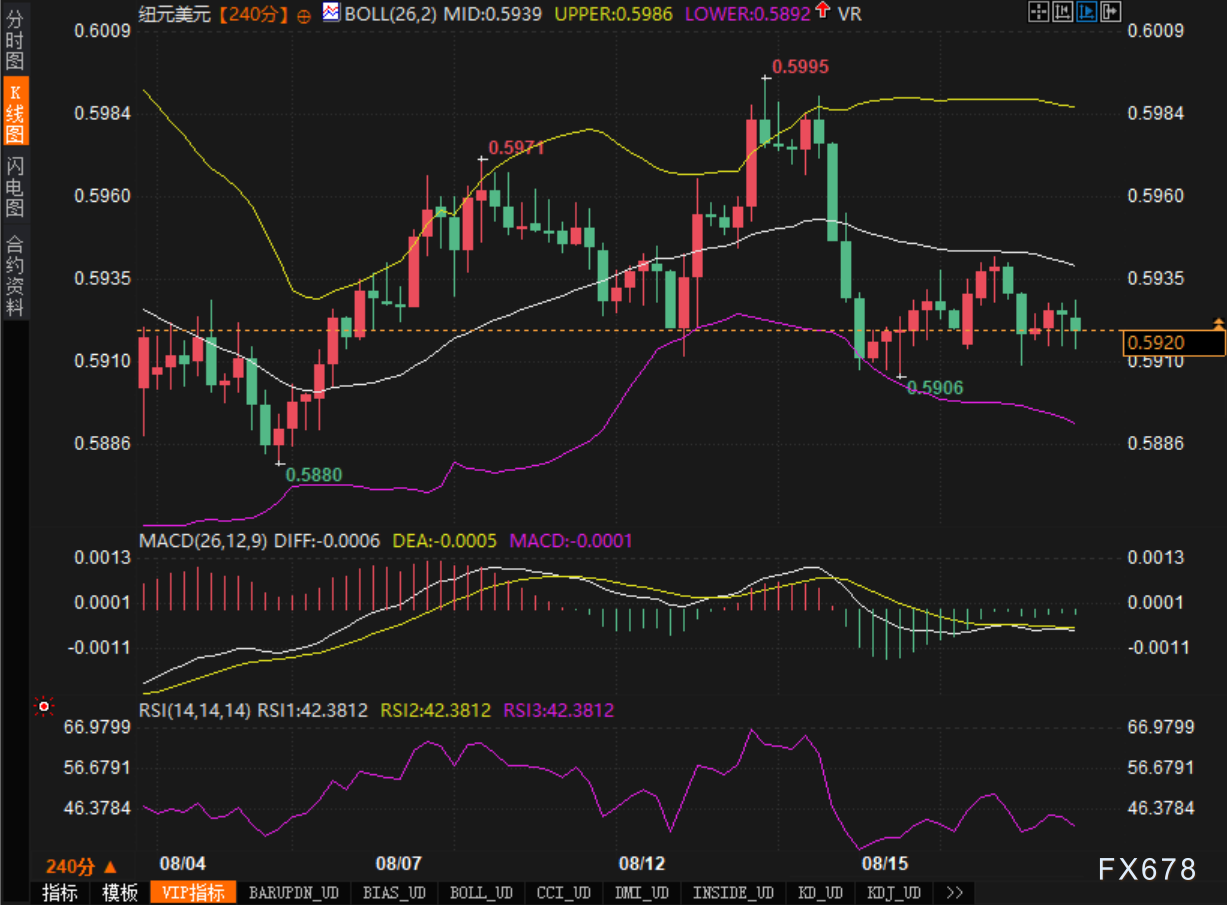Select the K线图 sidebar tab
The height and width of the screenshot is (905, 1227).
click(15, 112)
